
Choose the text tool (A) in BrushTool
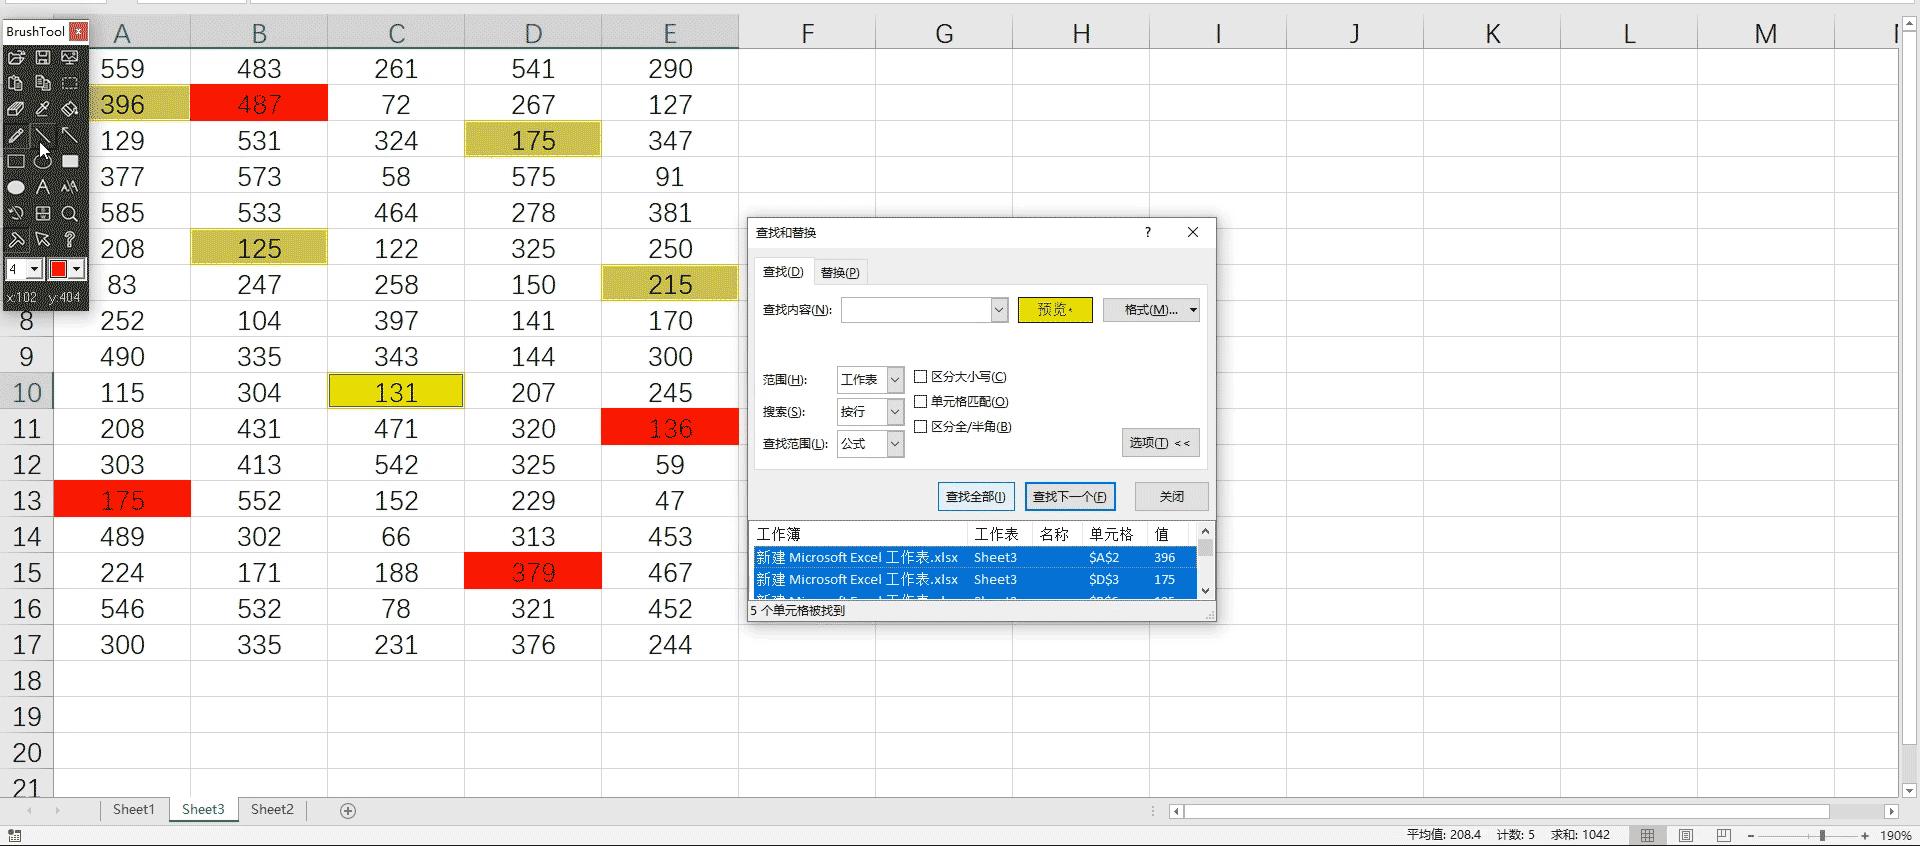(x=43, y=187)
